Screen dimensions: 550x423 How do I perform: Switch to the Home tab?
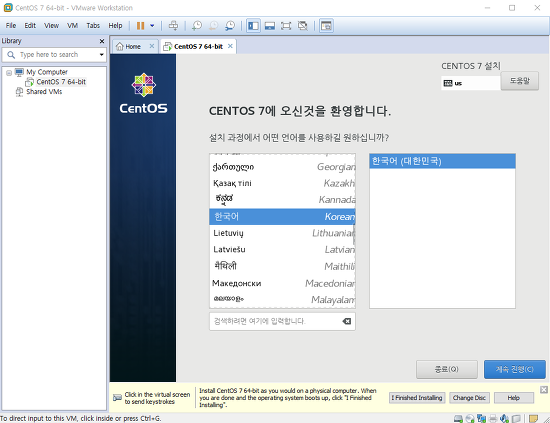click(x=133, y=46)
